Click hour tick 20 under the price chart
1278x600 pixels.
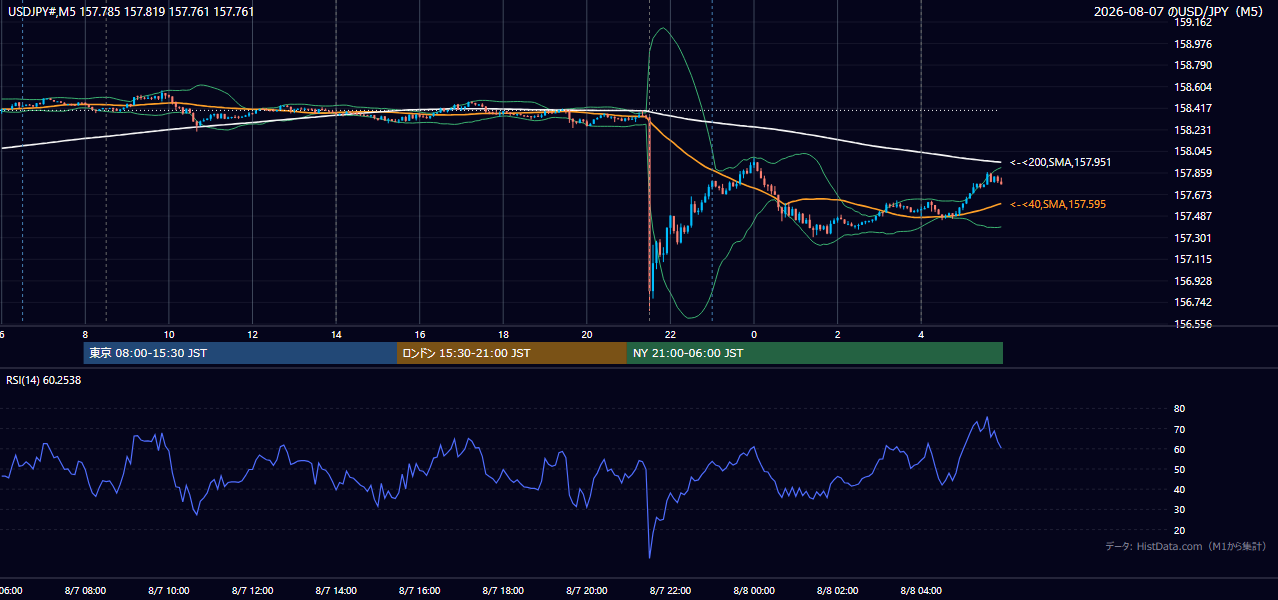pos(587,334)
